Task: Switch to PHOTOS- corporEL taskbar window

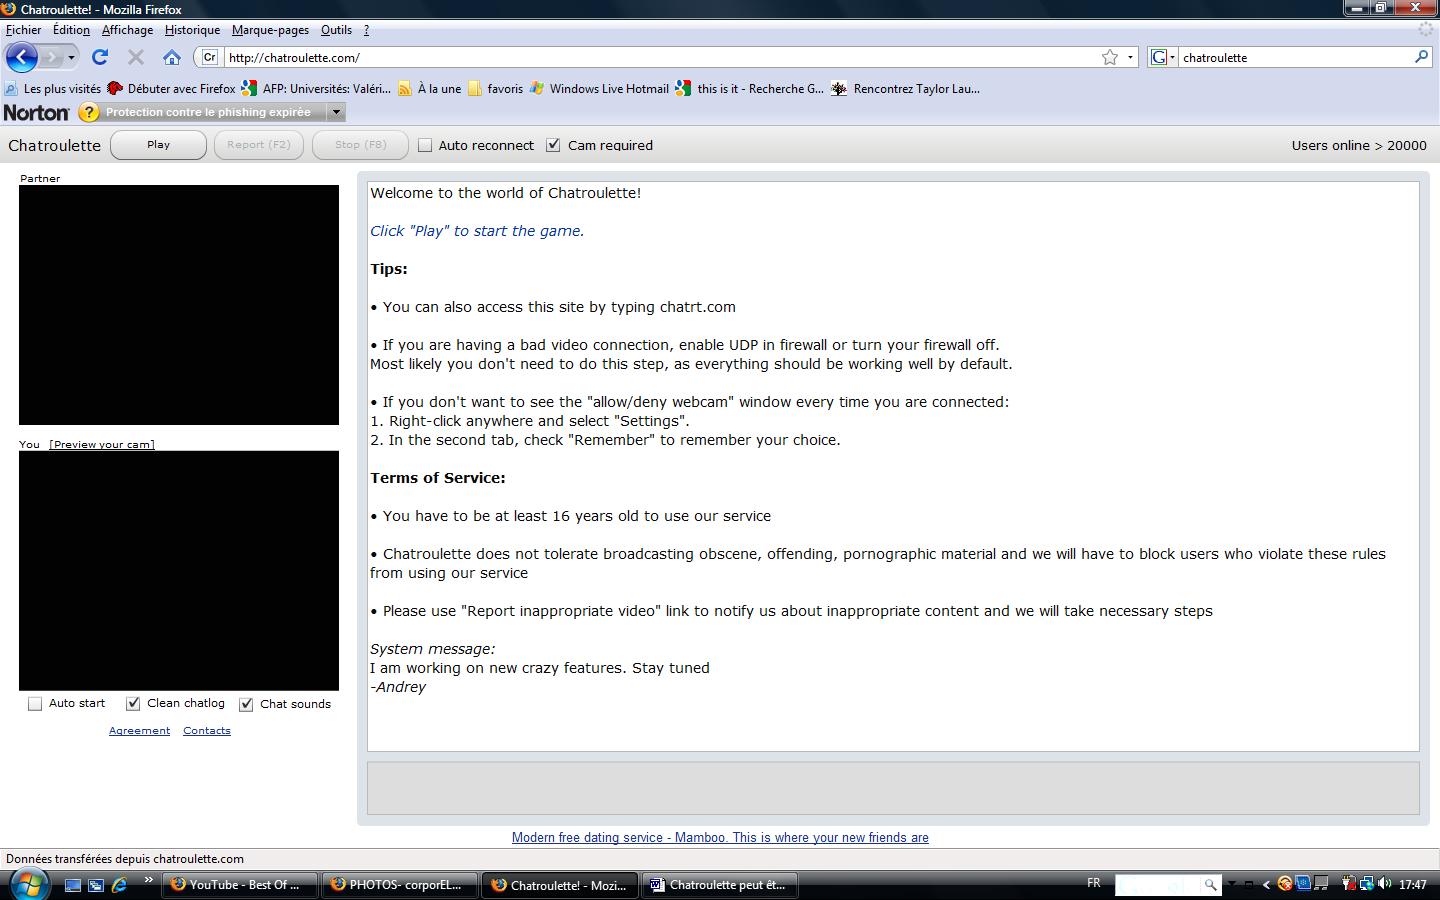Action: coord(400,885)
